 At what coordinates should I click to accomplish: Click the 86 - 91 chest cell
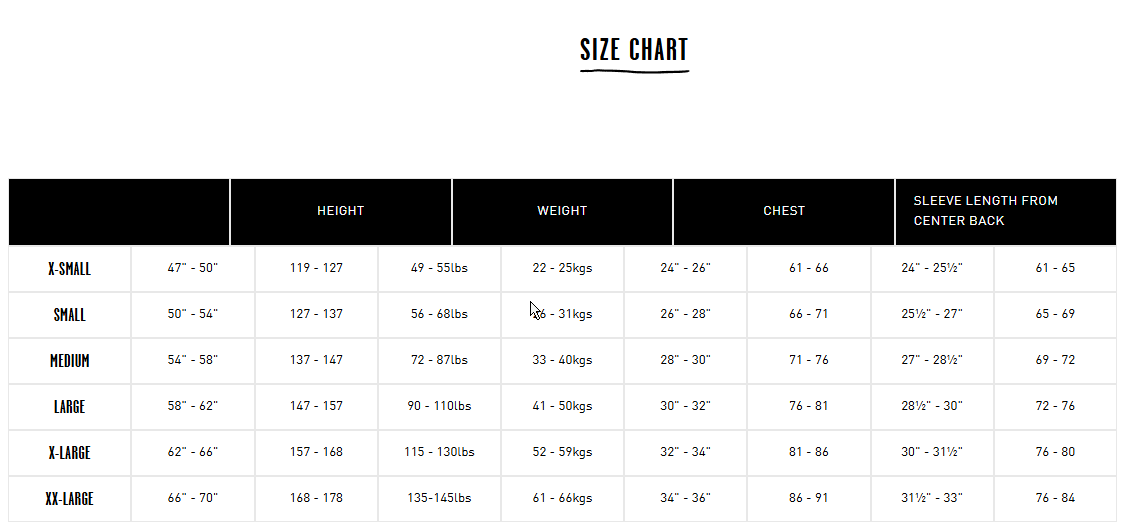(809, 498)
